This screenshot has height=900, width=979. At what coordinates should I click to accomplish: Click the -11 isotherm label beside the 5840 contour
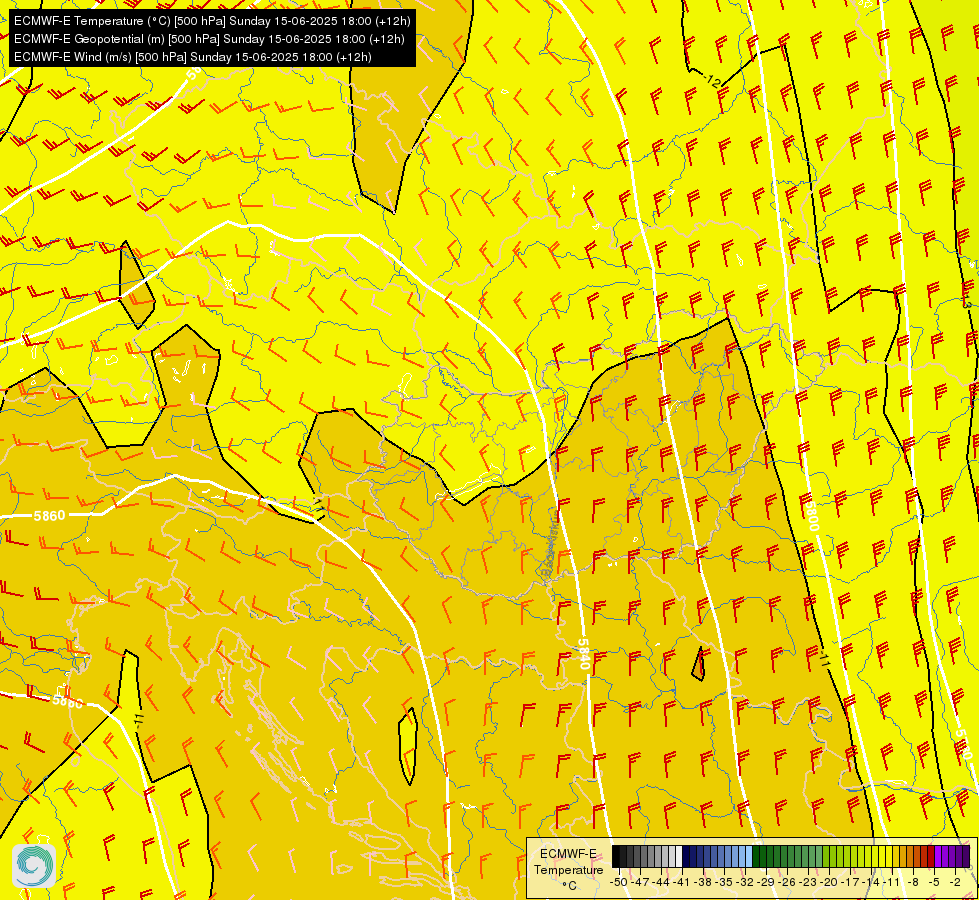[x=825, y=660]
